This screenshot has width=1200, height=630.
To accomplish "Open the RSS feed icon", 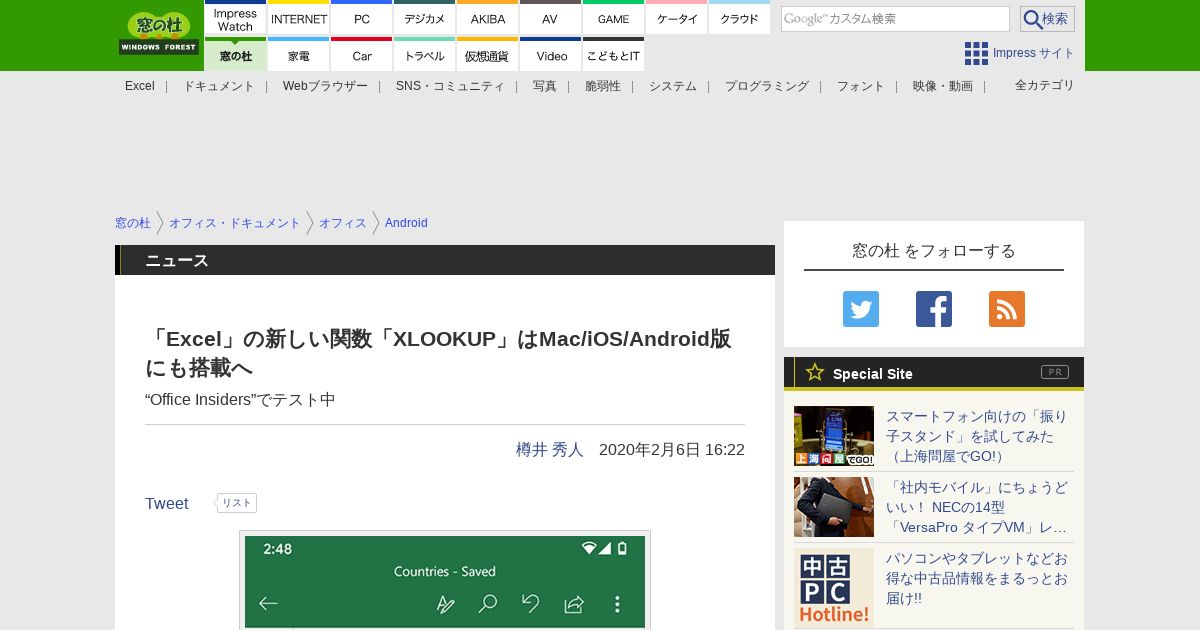I will coord(1007,309).
